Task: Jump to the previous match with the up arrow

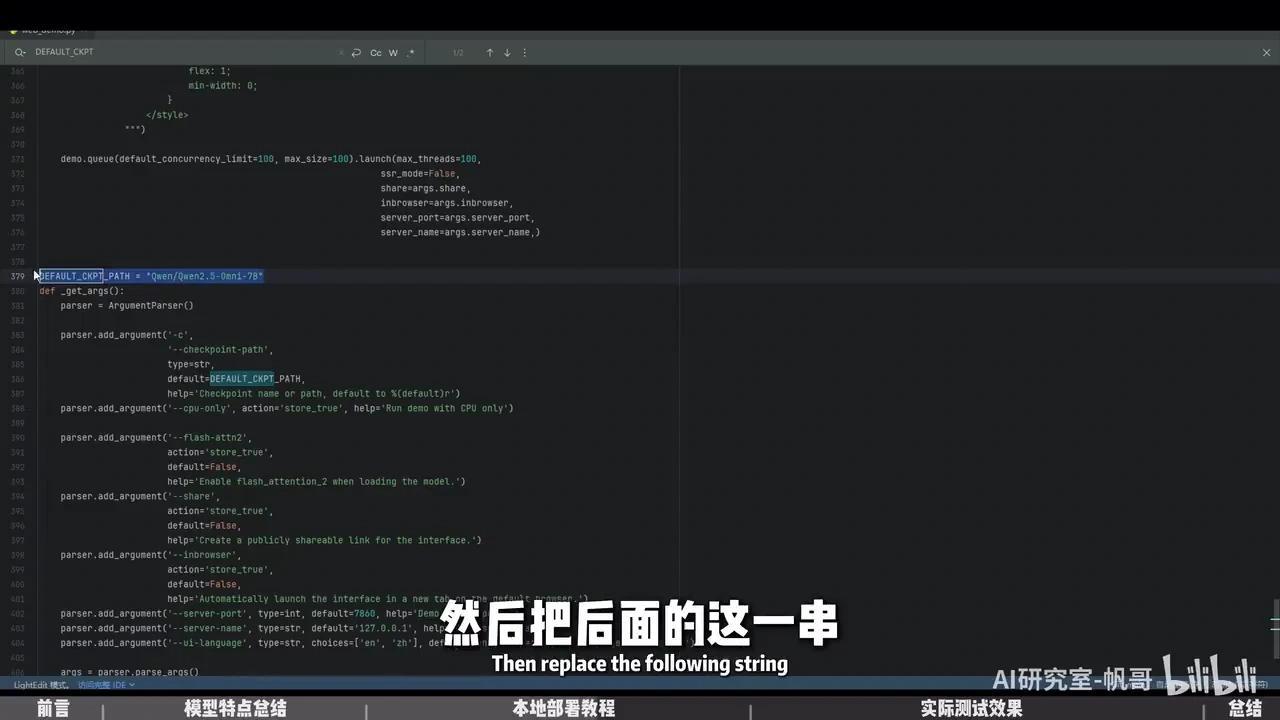Action: pos(489,52)
